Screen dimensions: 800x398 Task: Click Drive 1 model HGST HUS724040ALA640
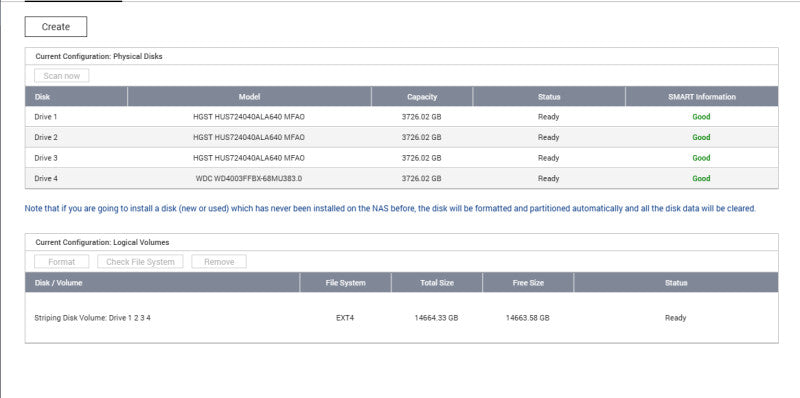pyautogui.click(x=249, y=117)
